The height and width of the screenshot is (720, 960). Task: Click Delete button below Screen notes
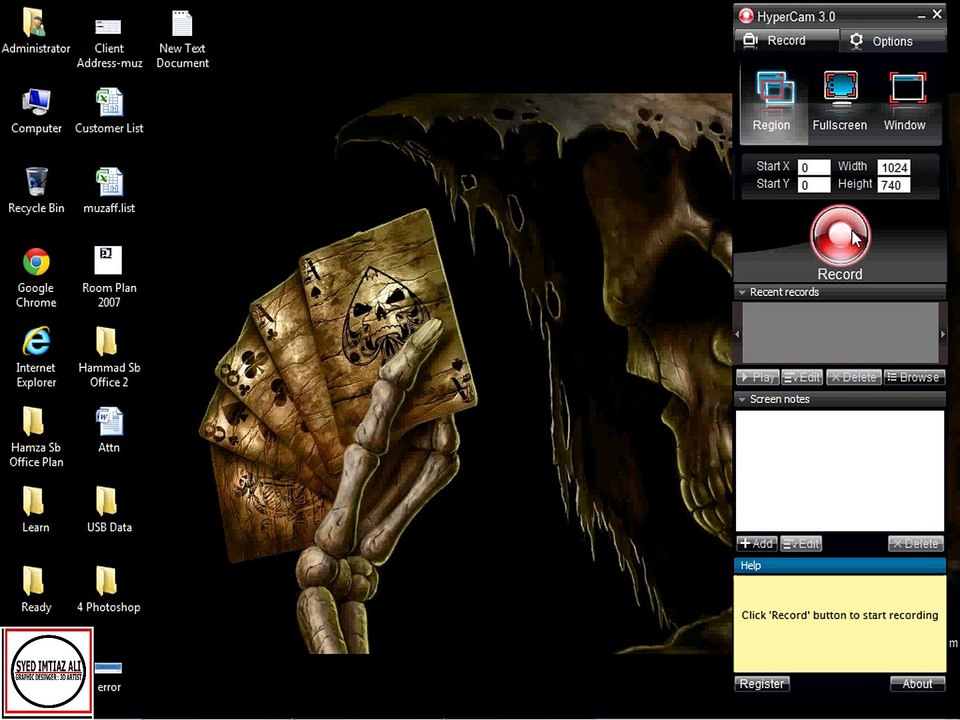point(917,544)
